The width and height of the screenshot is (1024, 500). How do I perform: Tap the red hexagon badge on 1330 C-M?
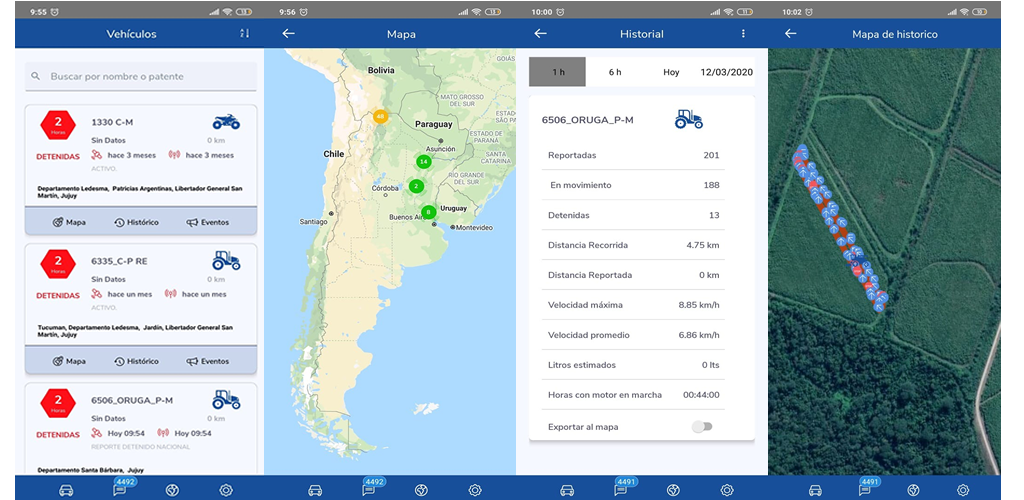58,124
